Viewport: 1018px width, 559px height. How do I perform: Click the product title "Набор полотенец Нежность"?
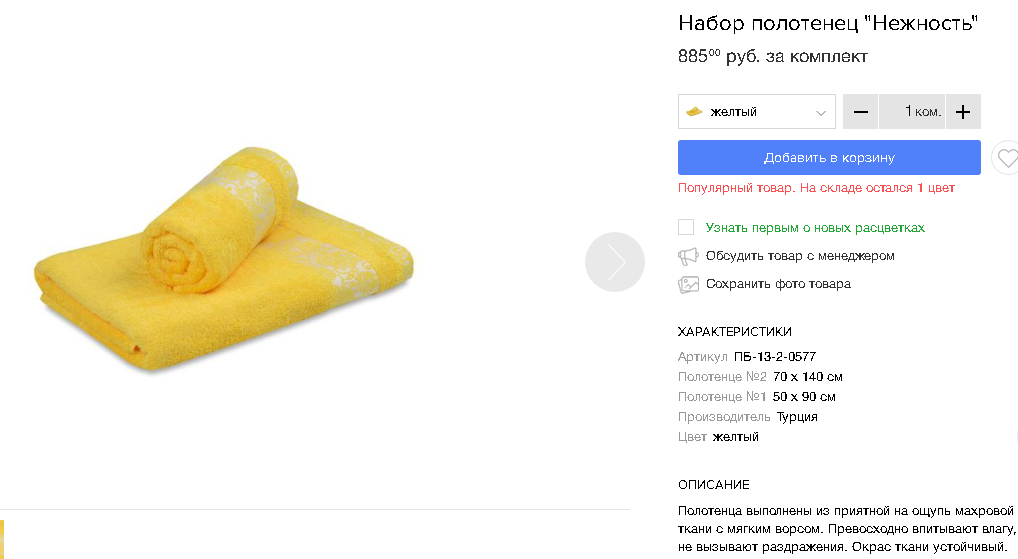coord(827,23)
